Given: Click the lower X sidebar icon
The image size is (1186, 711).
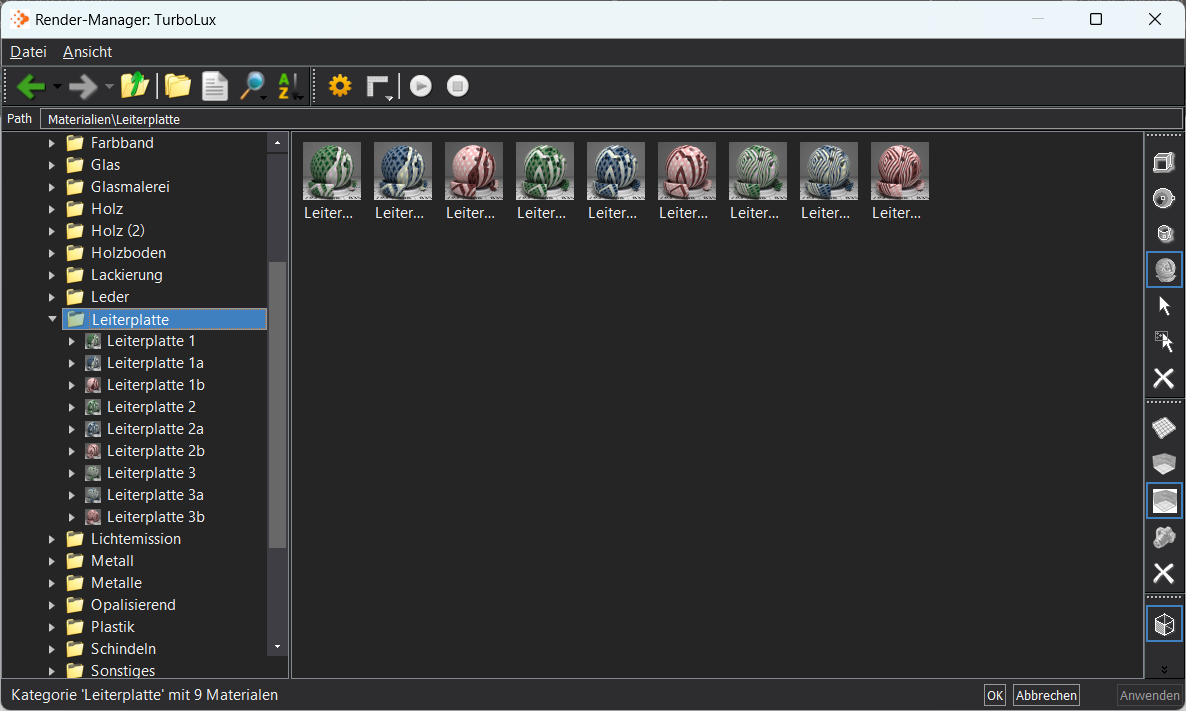Looking at the screenshot, I should (x=1164, y=573).
